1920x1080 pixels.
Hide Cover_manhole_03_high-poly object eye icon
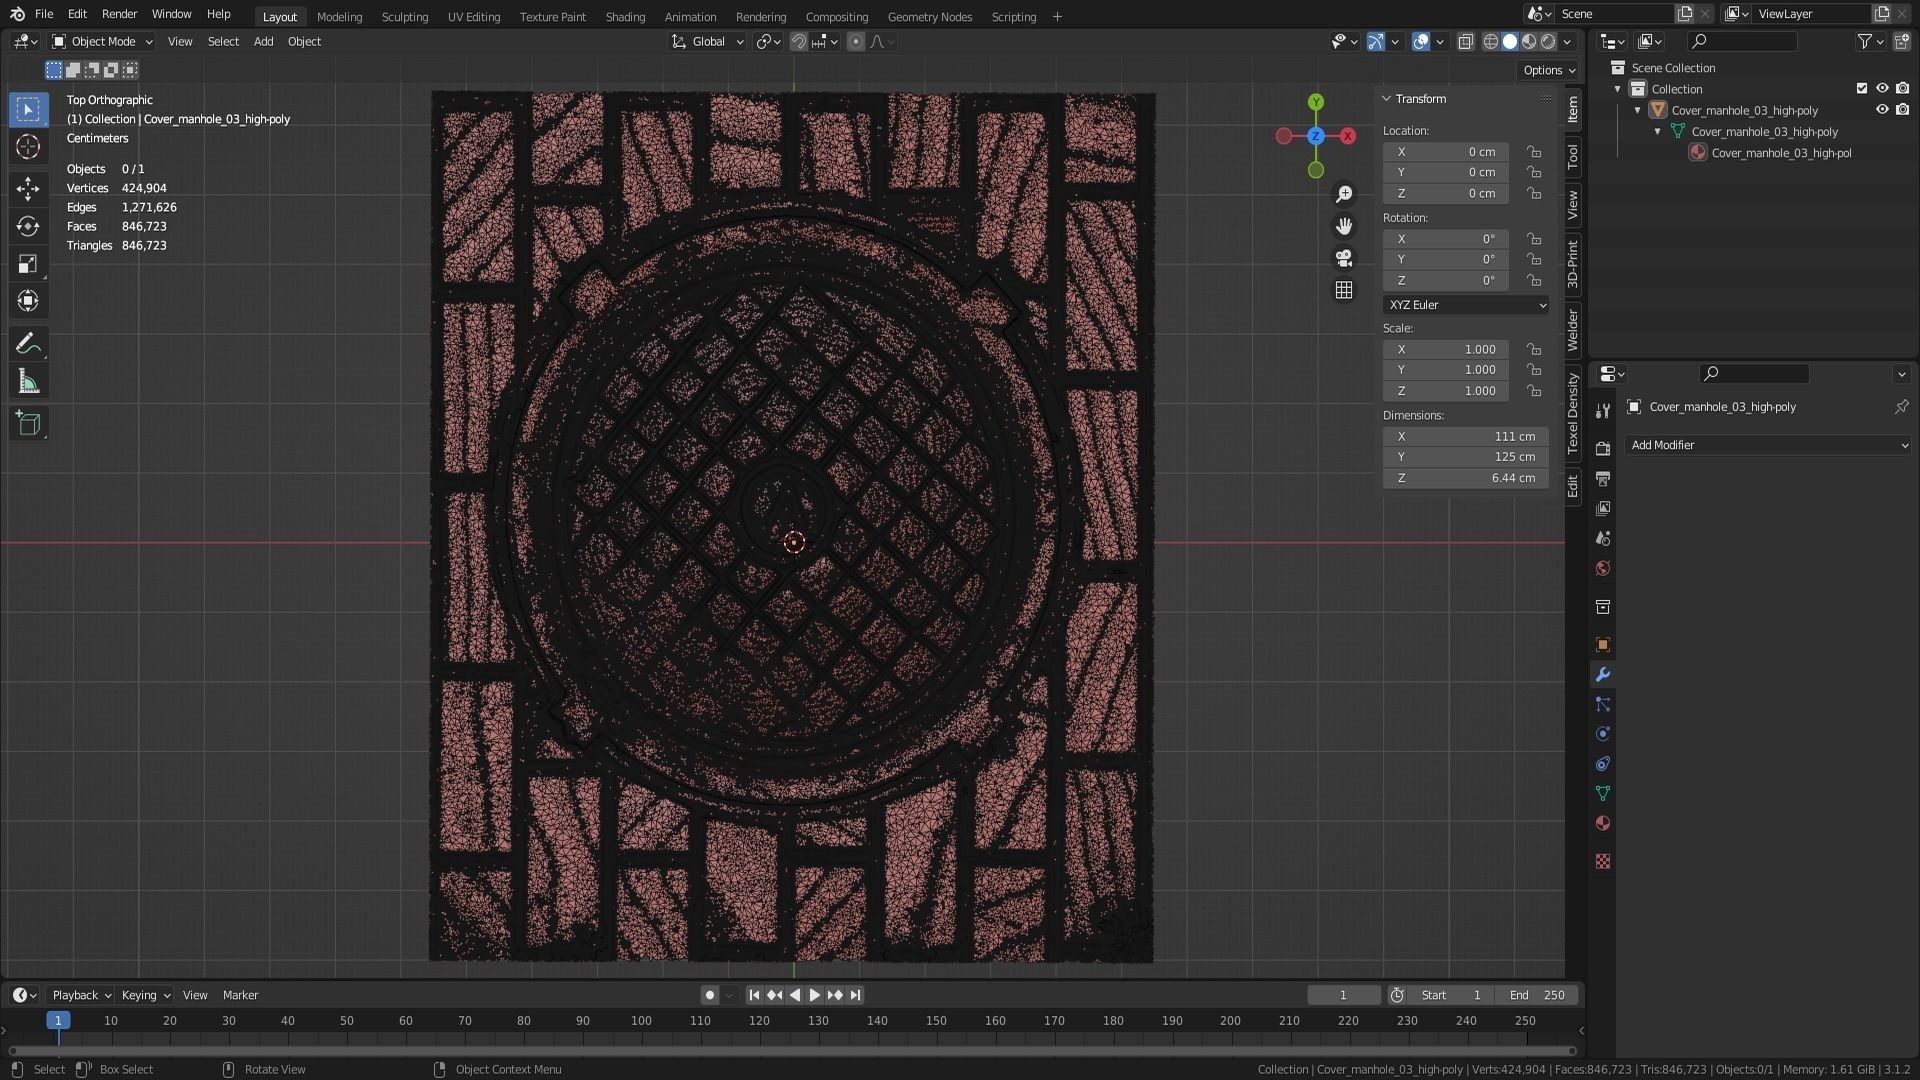1882,110
